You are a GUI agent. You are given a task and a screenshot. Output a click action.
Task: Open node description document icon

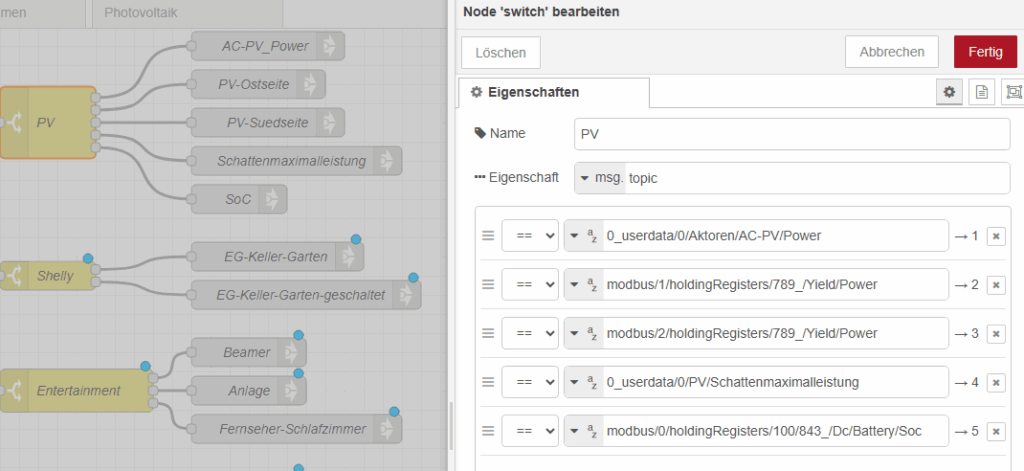(981, 92)
